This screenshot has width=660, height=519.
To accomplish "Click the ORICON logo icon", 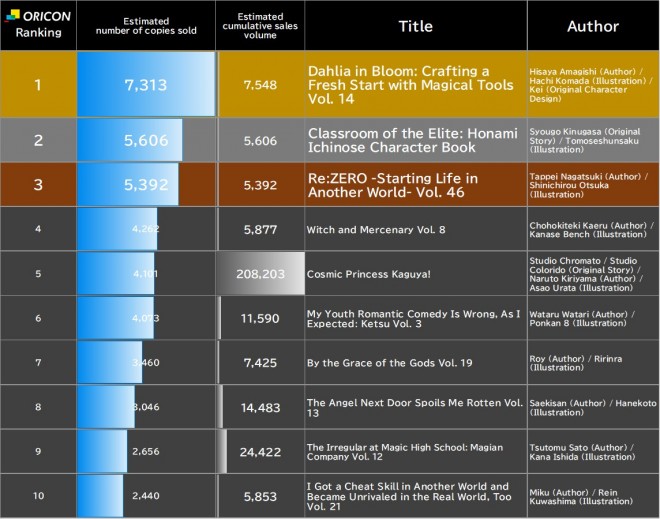I will (13, 15).
